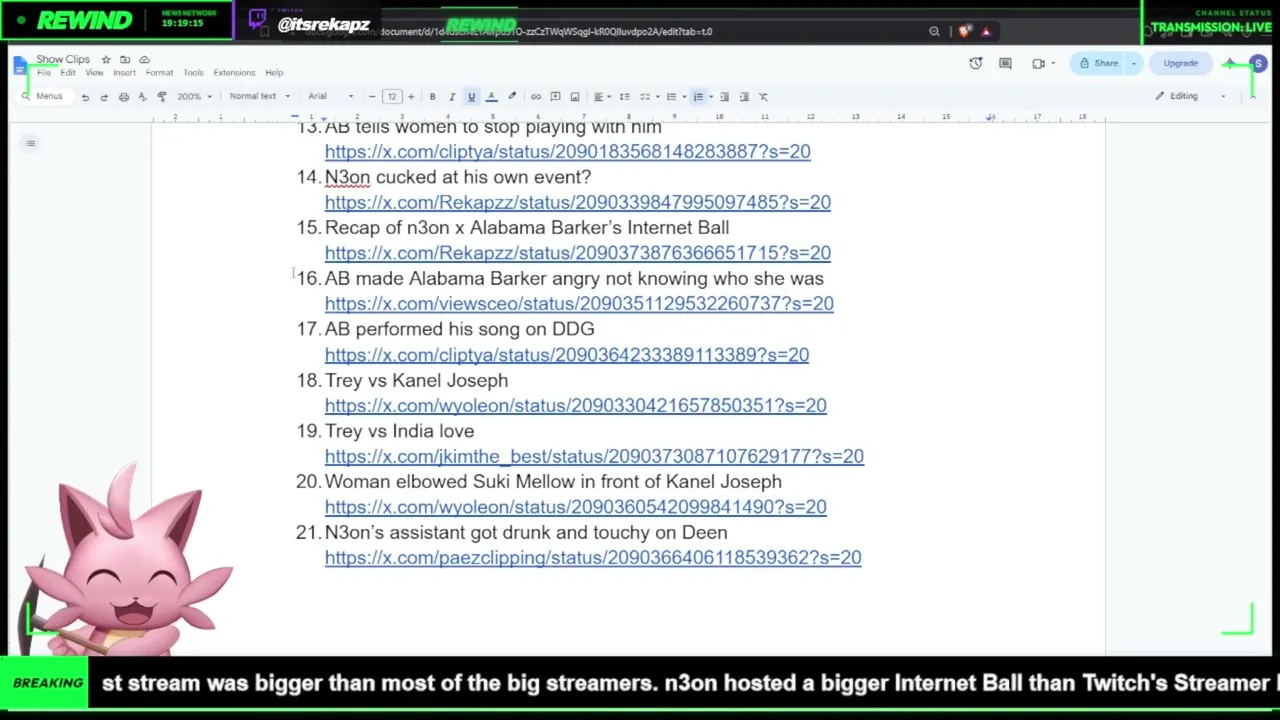Add a comment from the toolbar
This screenshot has height=720, width=1280.
coord(555,97)
